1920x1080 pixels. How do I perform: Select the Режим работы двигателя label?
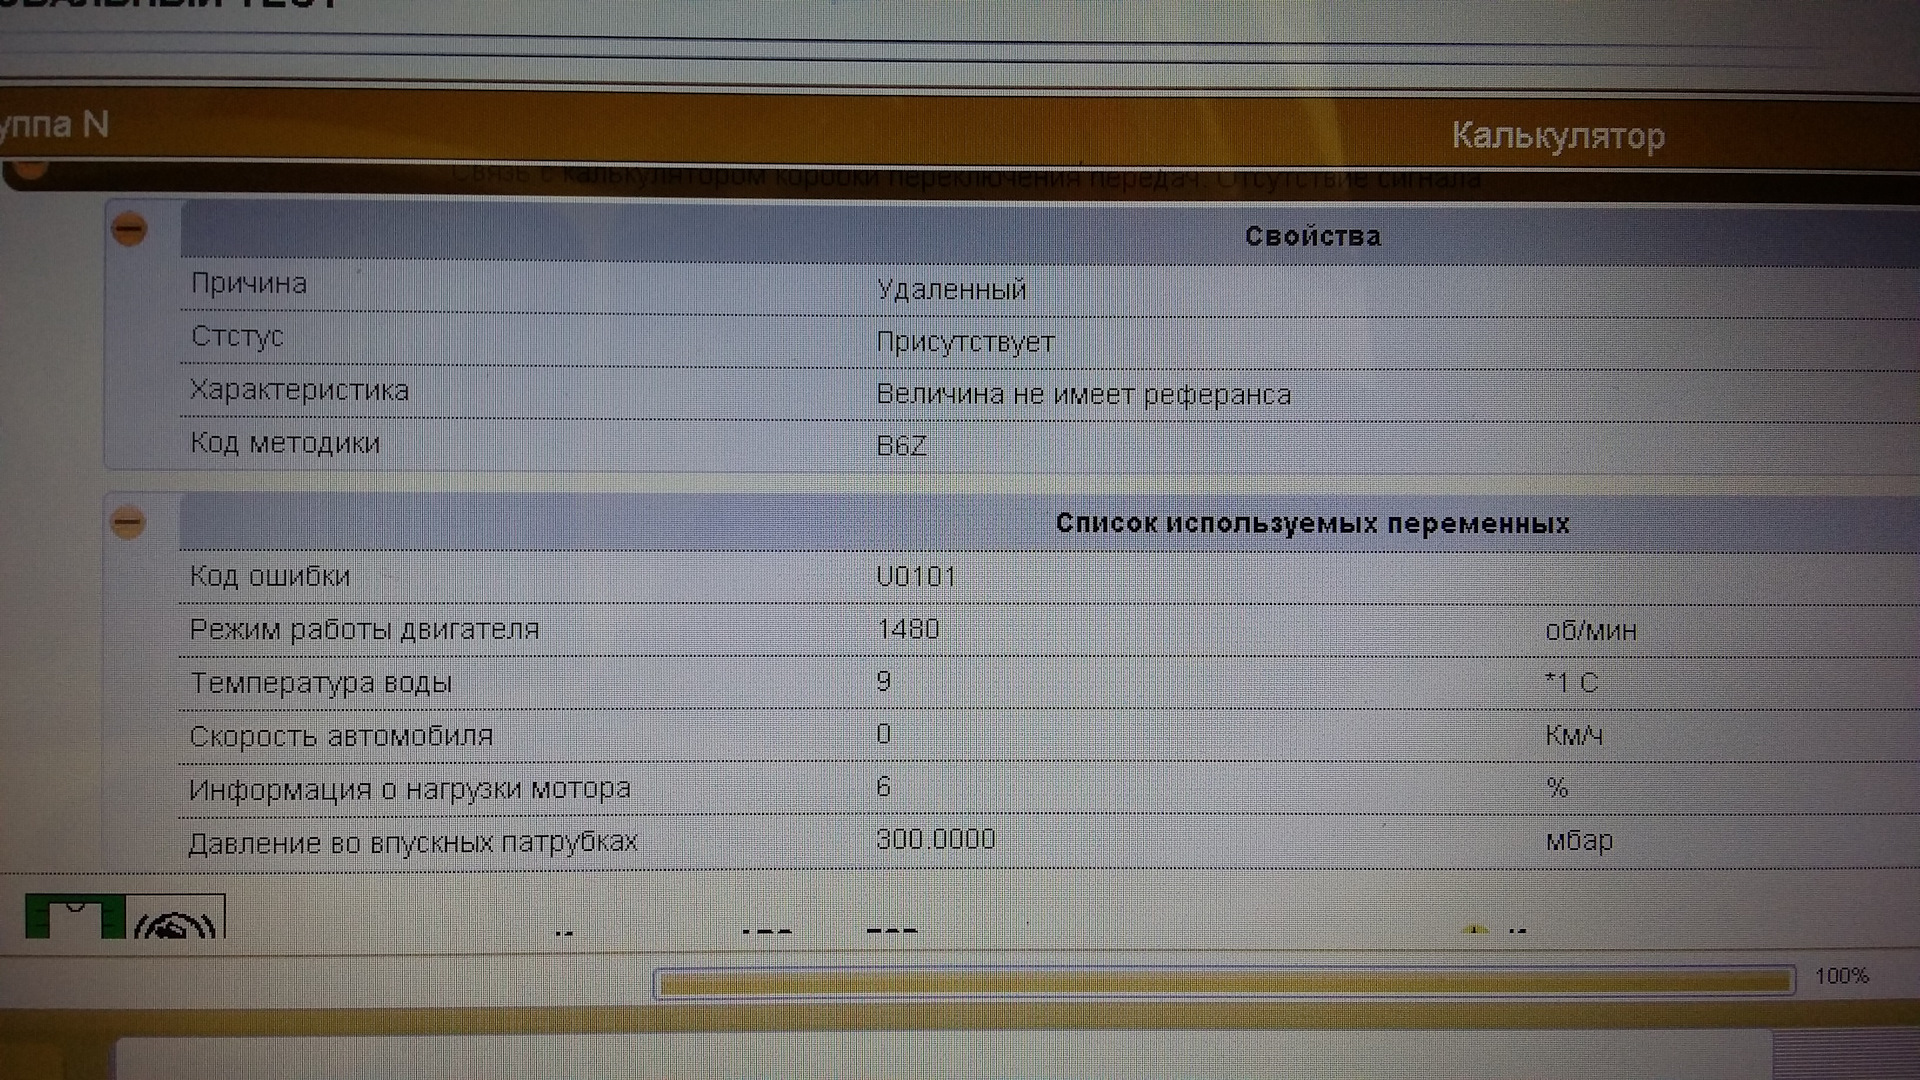click(364, 629)
